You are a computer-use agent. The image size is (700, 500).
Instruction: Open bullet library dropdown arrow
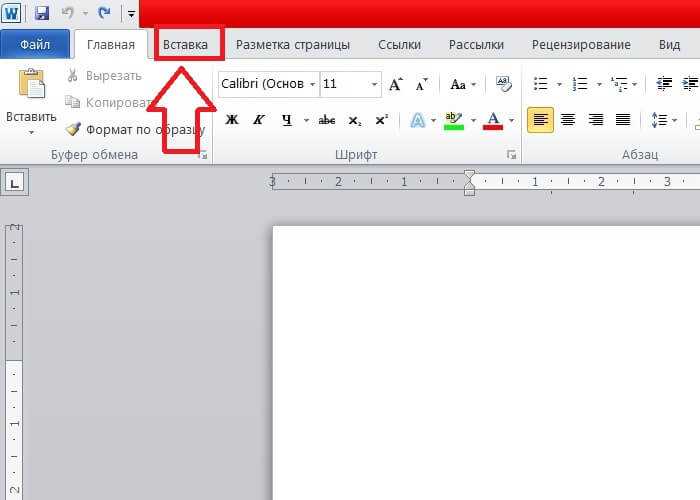(x=559, y=84)
